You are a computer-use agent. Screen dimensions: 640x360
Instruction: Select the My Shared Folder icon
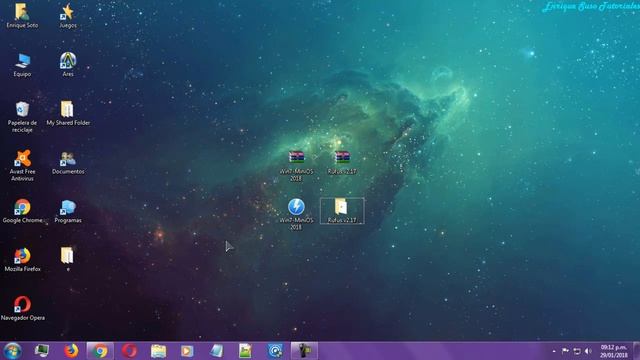[68, 113]
